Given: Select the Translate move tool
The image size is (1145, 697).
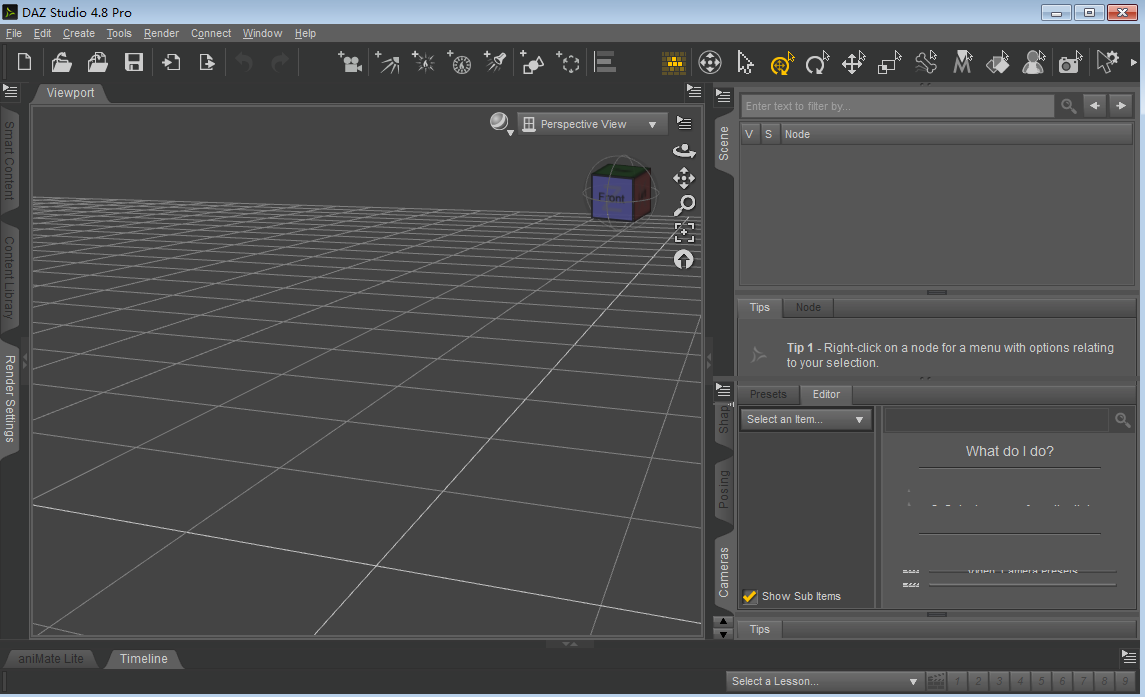Looking at the screenshot, I should pos(853,63).
